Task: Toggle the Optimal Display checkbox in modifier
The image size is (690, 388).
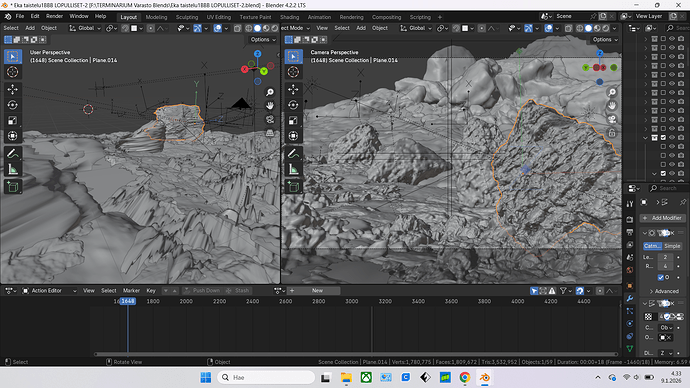Action: (x=661, y=277)
